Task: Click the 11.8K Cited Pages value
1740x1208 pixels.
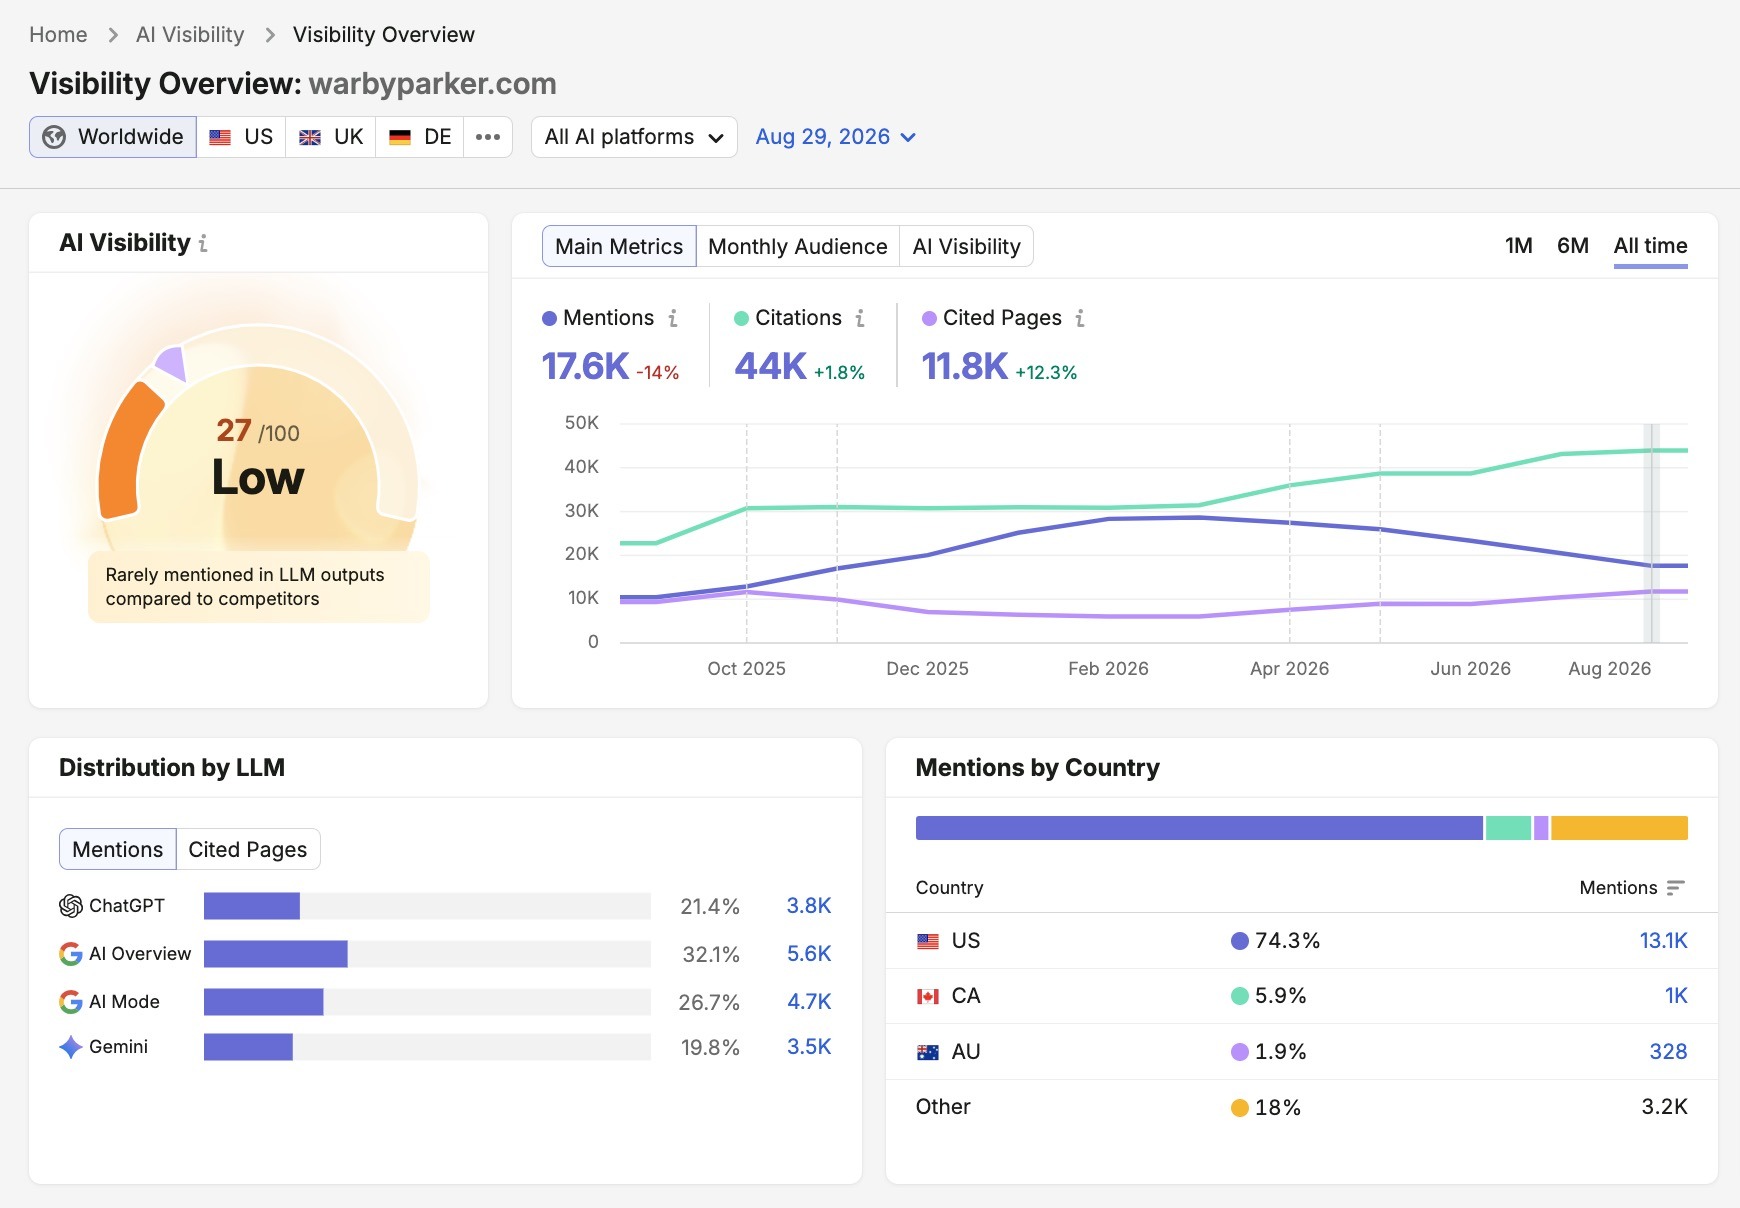Action: [x=965, y=367]
